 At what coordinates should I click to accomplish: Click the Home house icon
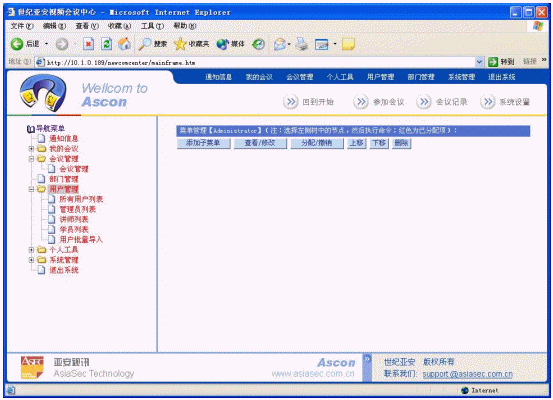pyautogui.click(x=124, y=44)
